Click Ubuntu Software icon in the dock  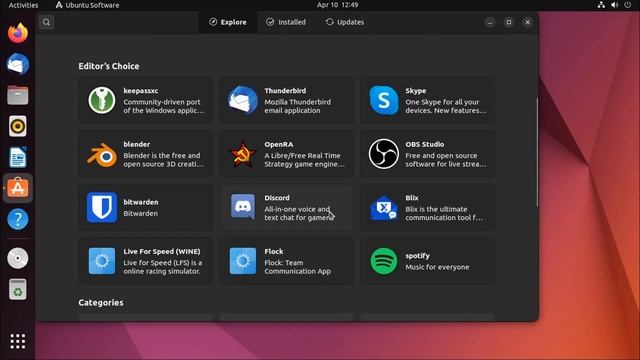click(18, 188)
